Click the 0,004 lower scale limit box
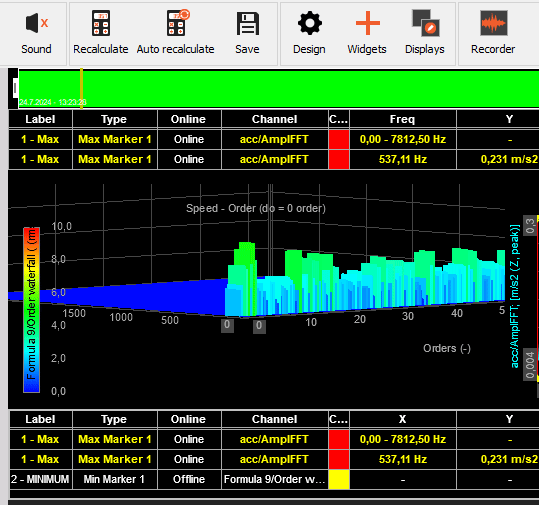Viewport: 539px width, 505px height. coord(530,365)
